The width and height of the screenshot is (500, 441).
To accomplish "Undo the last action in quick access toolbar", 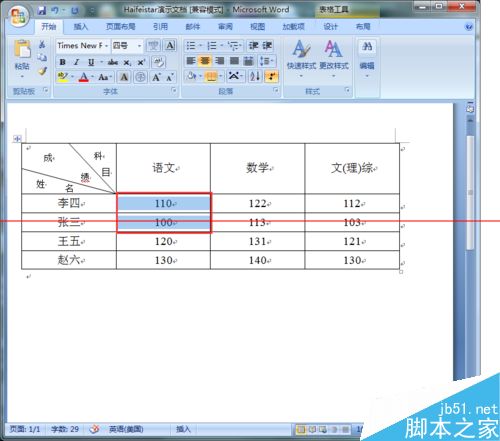I will tap(55, 10).
